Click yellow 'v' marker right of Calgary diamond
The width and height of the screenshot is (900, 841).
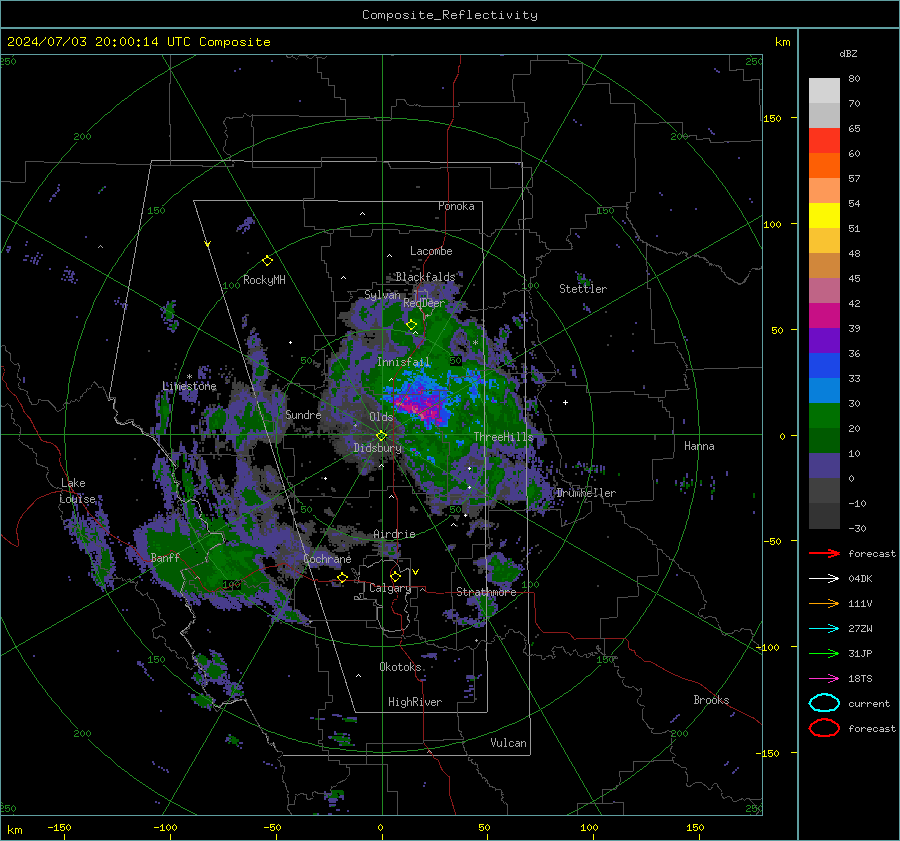point(416,572)
